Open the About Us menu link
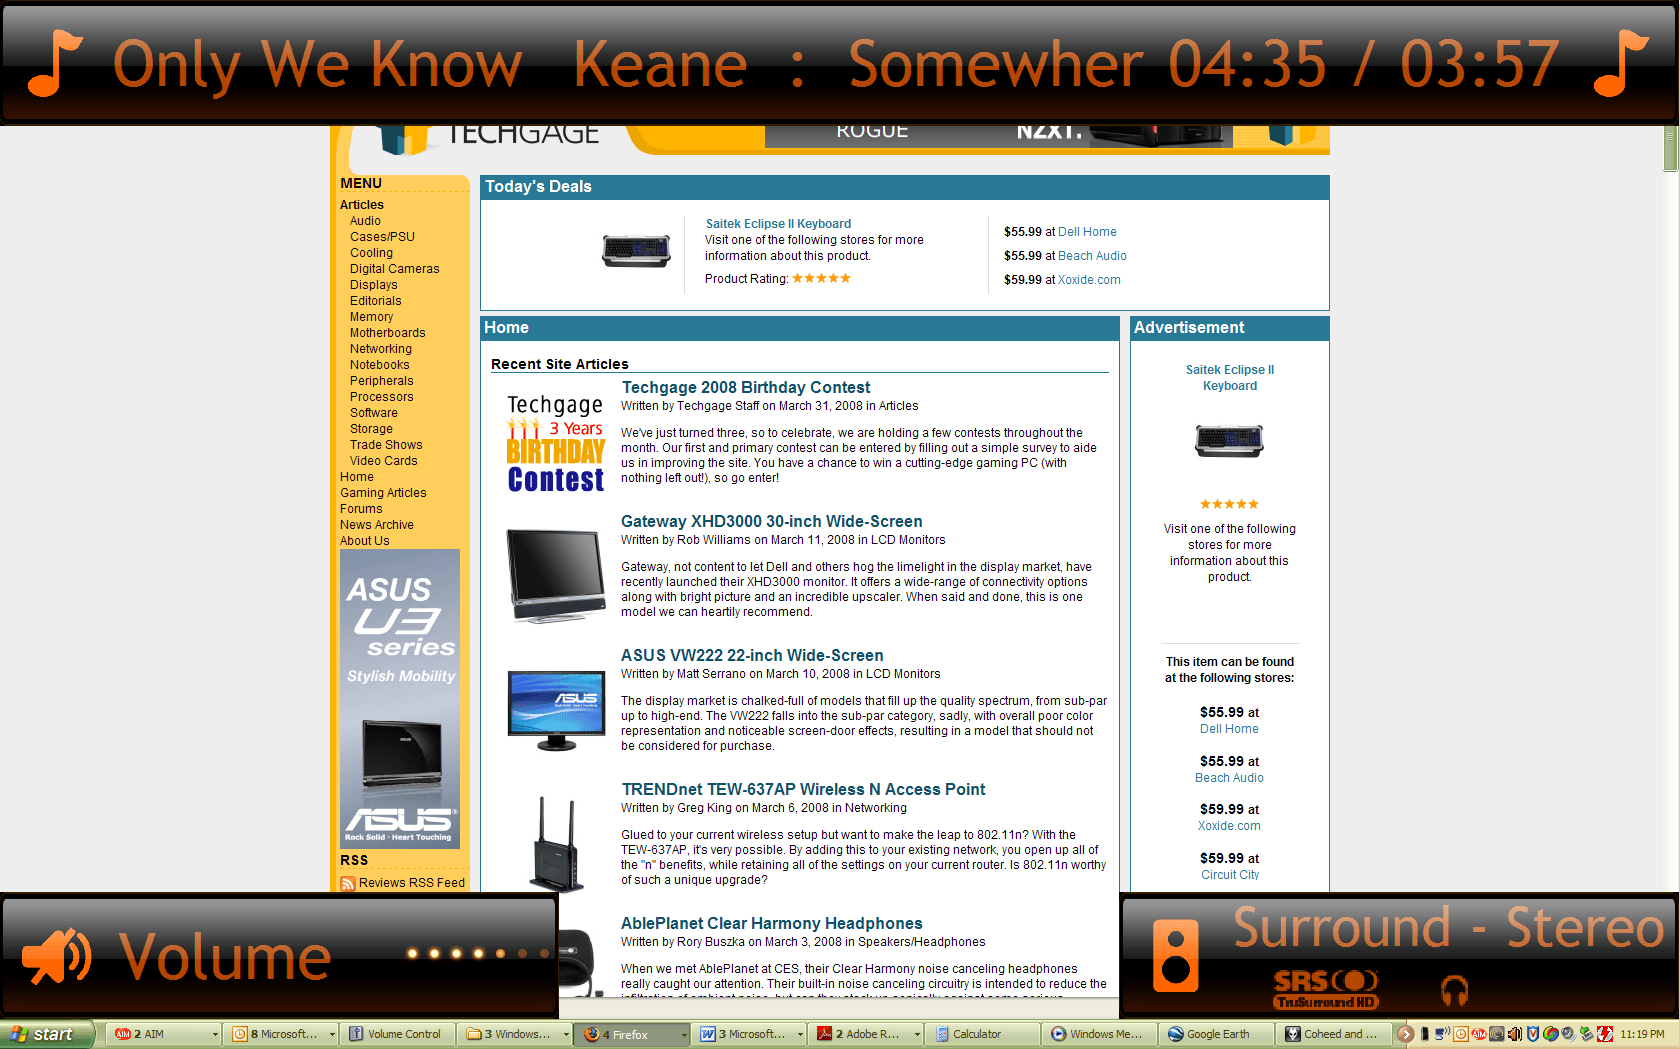 pos(364,541)
